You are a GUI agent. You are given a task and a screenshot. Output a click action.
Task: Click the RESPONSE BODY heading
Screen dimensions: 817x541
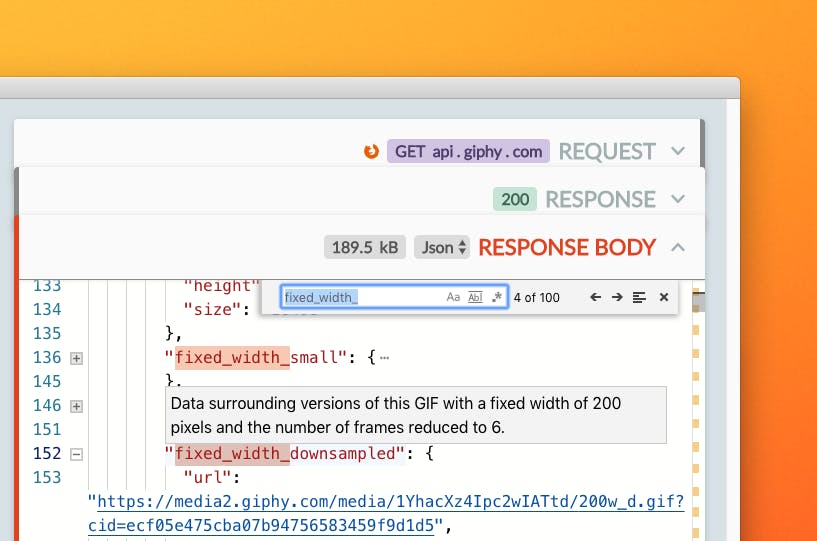[x=567, y=248]
